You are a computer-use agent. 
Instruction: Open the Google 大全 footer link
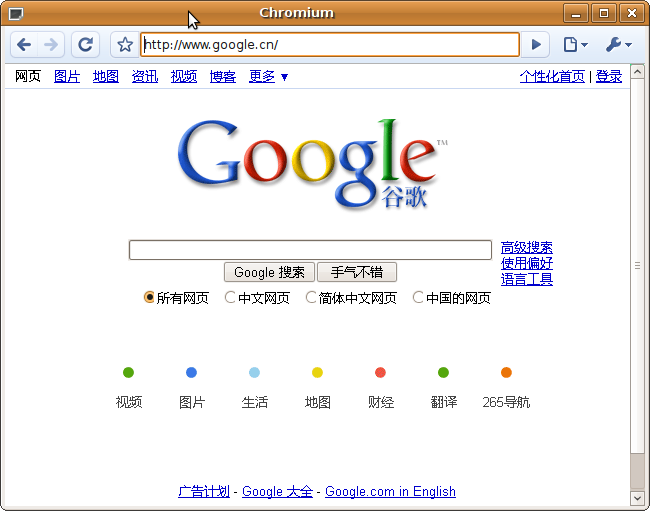click(x=277, y=492)
